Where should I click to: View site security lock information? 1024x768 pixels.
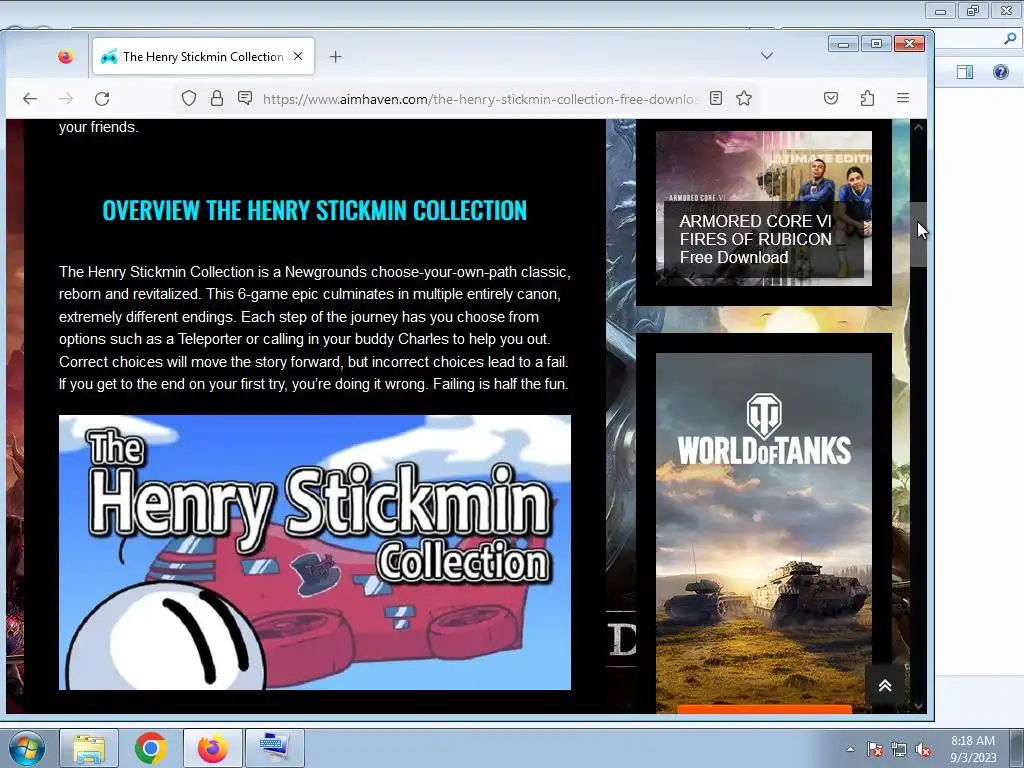[217, 99]
